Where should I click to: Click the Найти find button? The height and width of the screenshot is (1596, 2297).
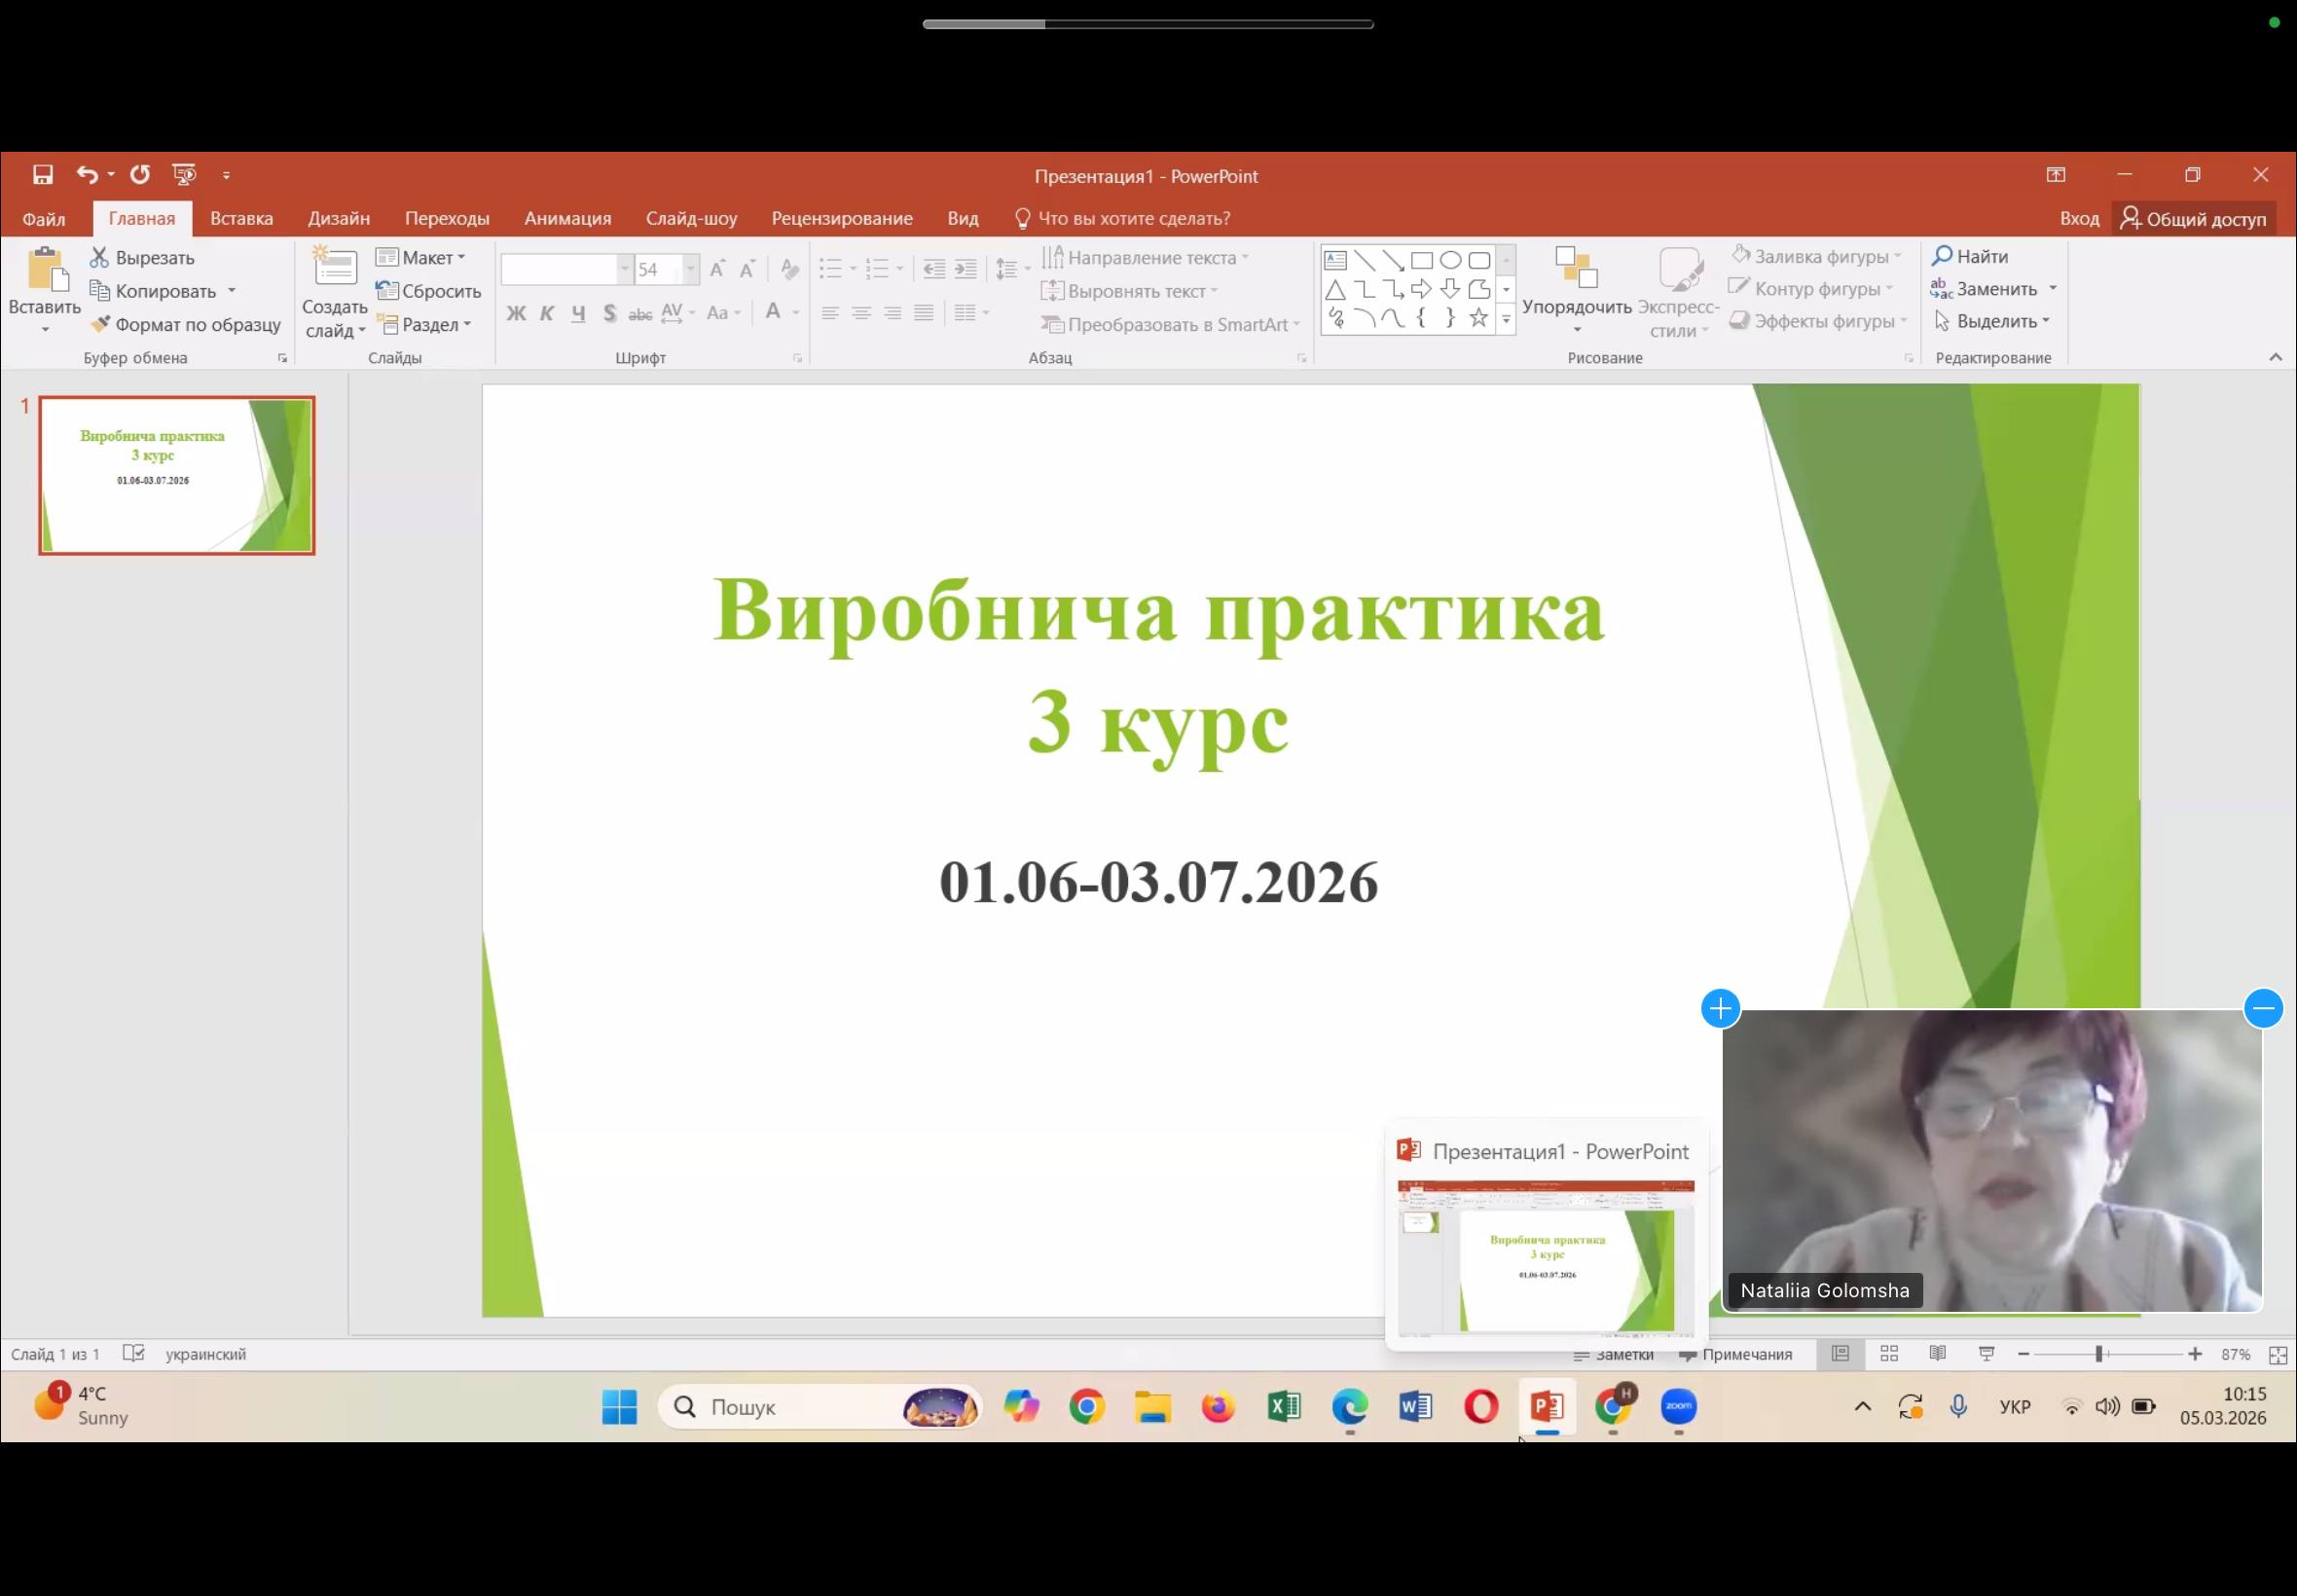(1970, 257)
